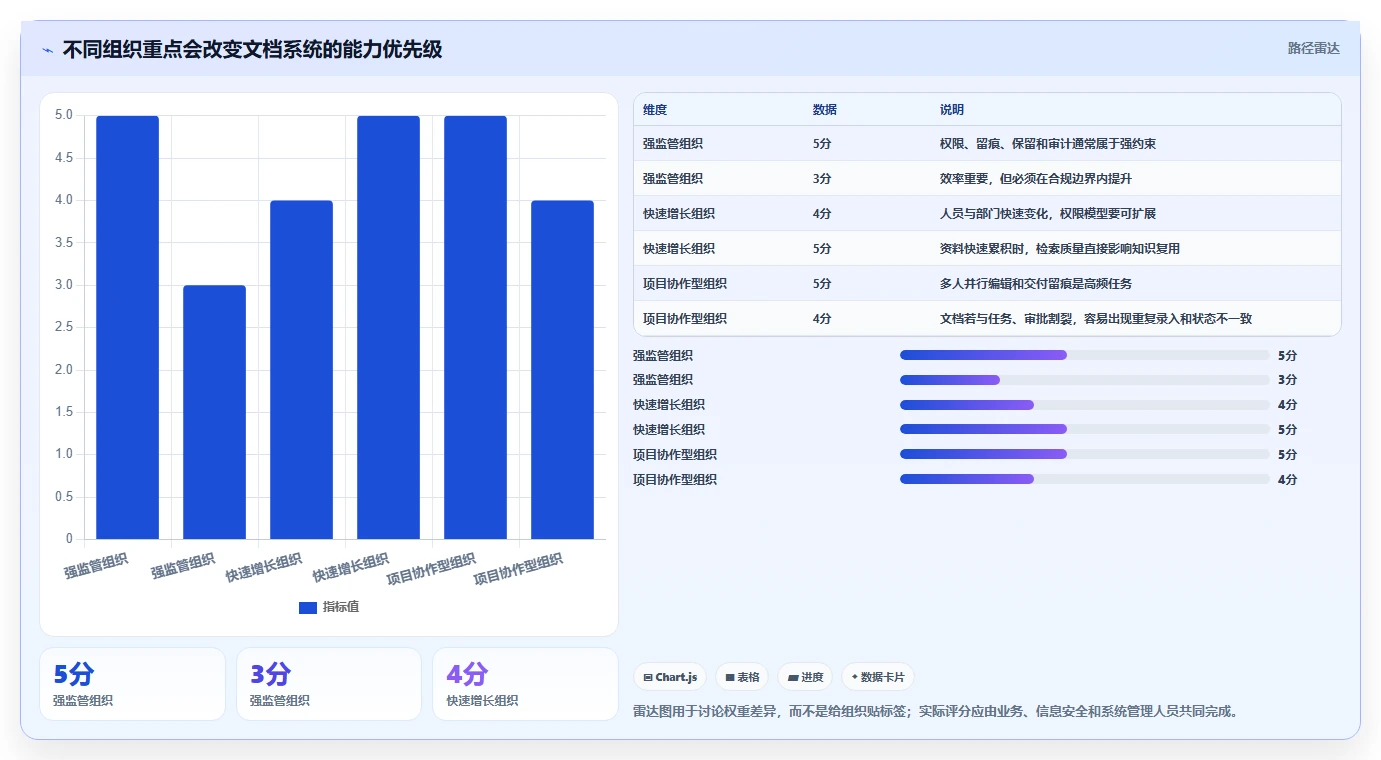Click the page title 不同组织重点会改变文档系统的能力优先级
Screen dimensions: 1381x760
pos(252,49)
